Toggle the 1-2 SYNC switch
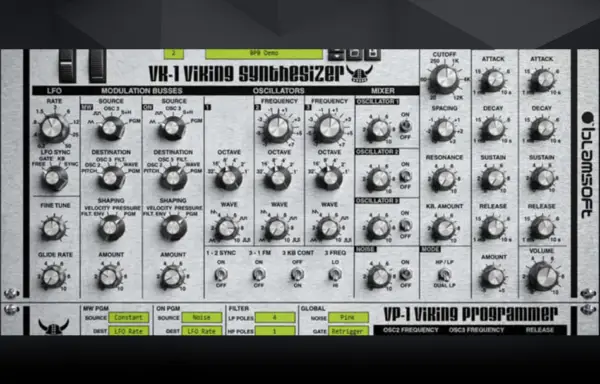This screenshot has height=384, width=600. 221,274
